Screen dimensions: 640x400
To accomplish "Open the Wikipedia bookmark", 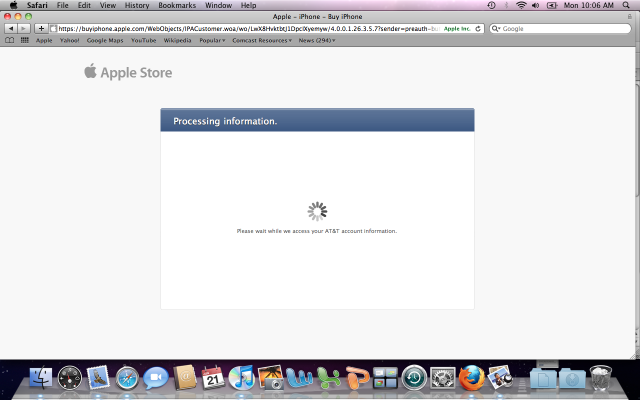I will [177, 40].
